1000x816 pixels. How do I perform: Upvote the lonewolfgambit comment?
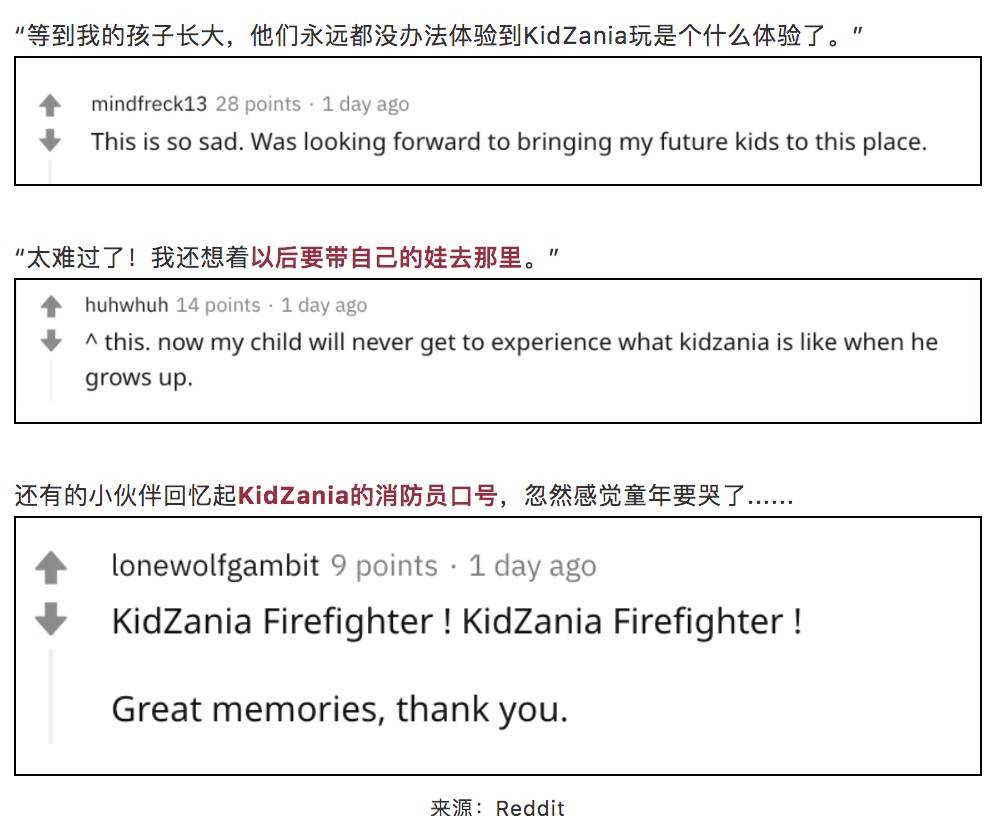(51, 568)
